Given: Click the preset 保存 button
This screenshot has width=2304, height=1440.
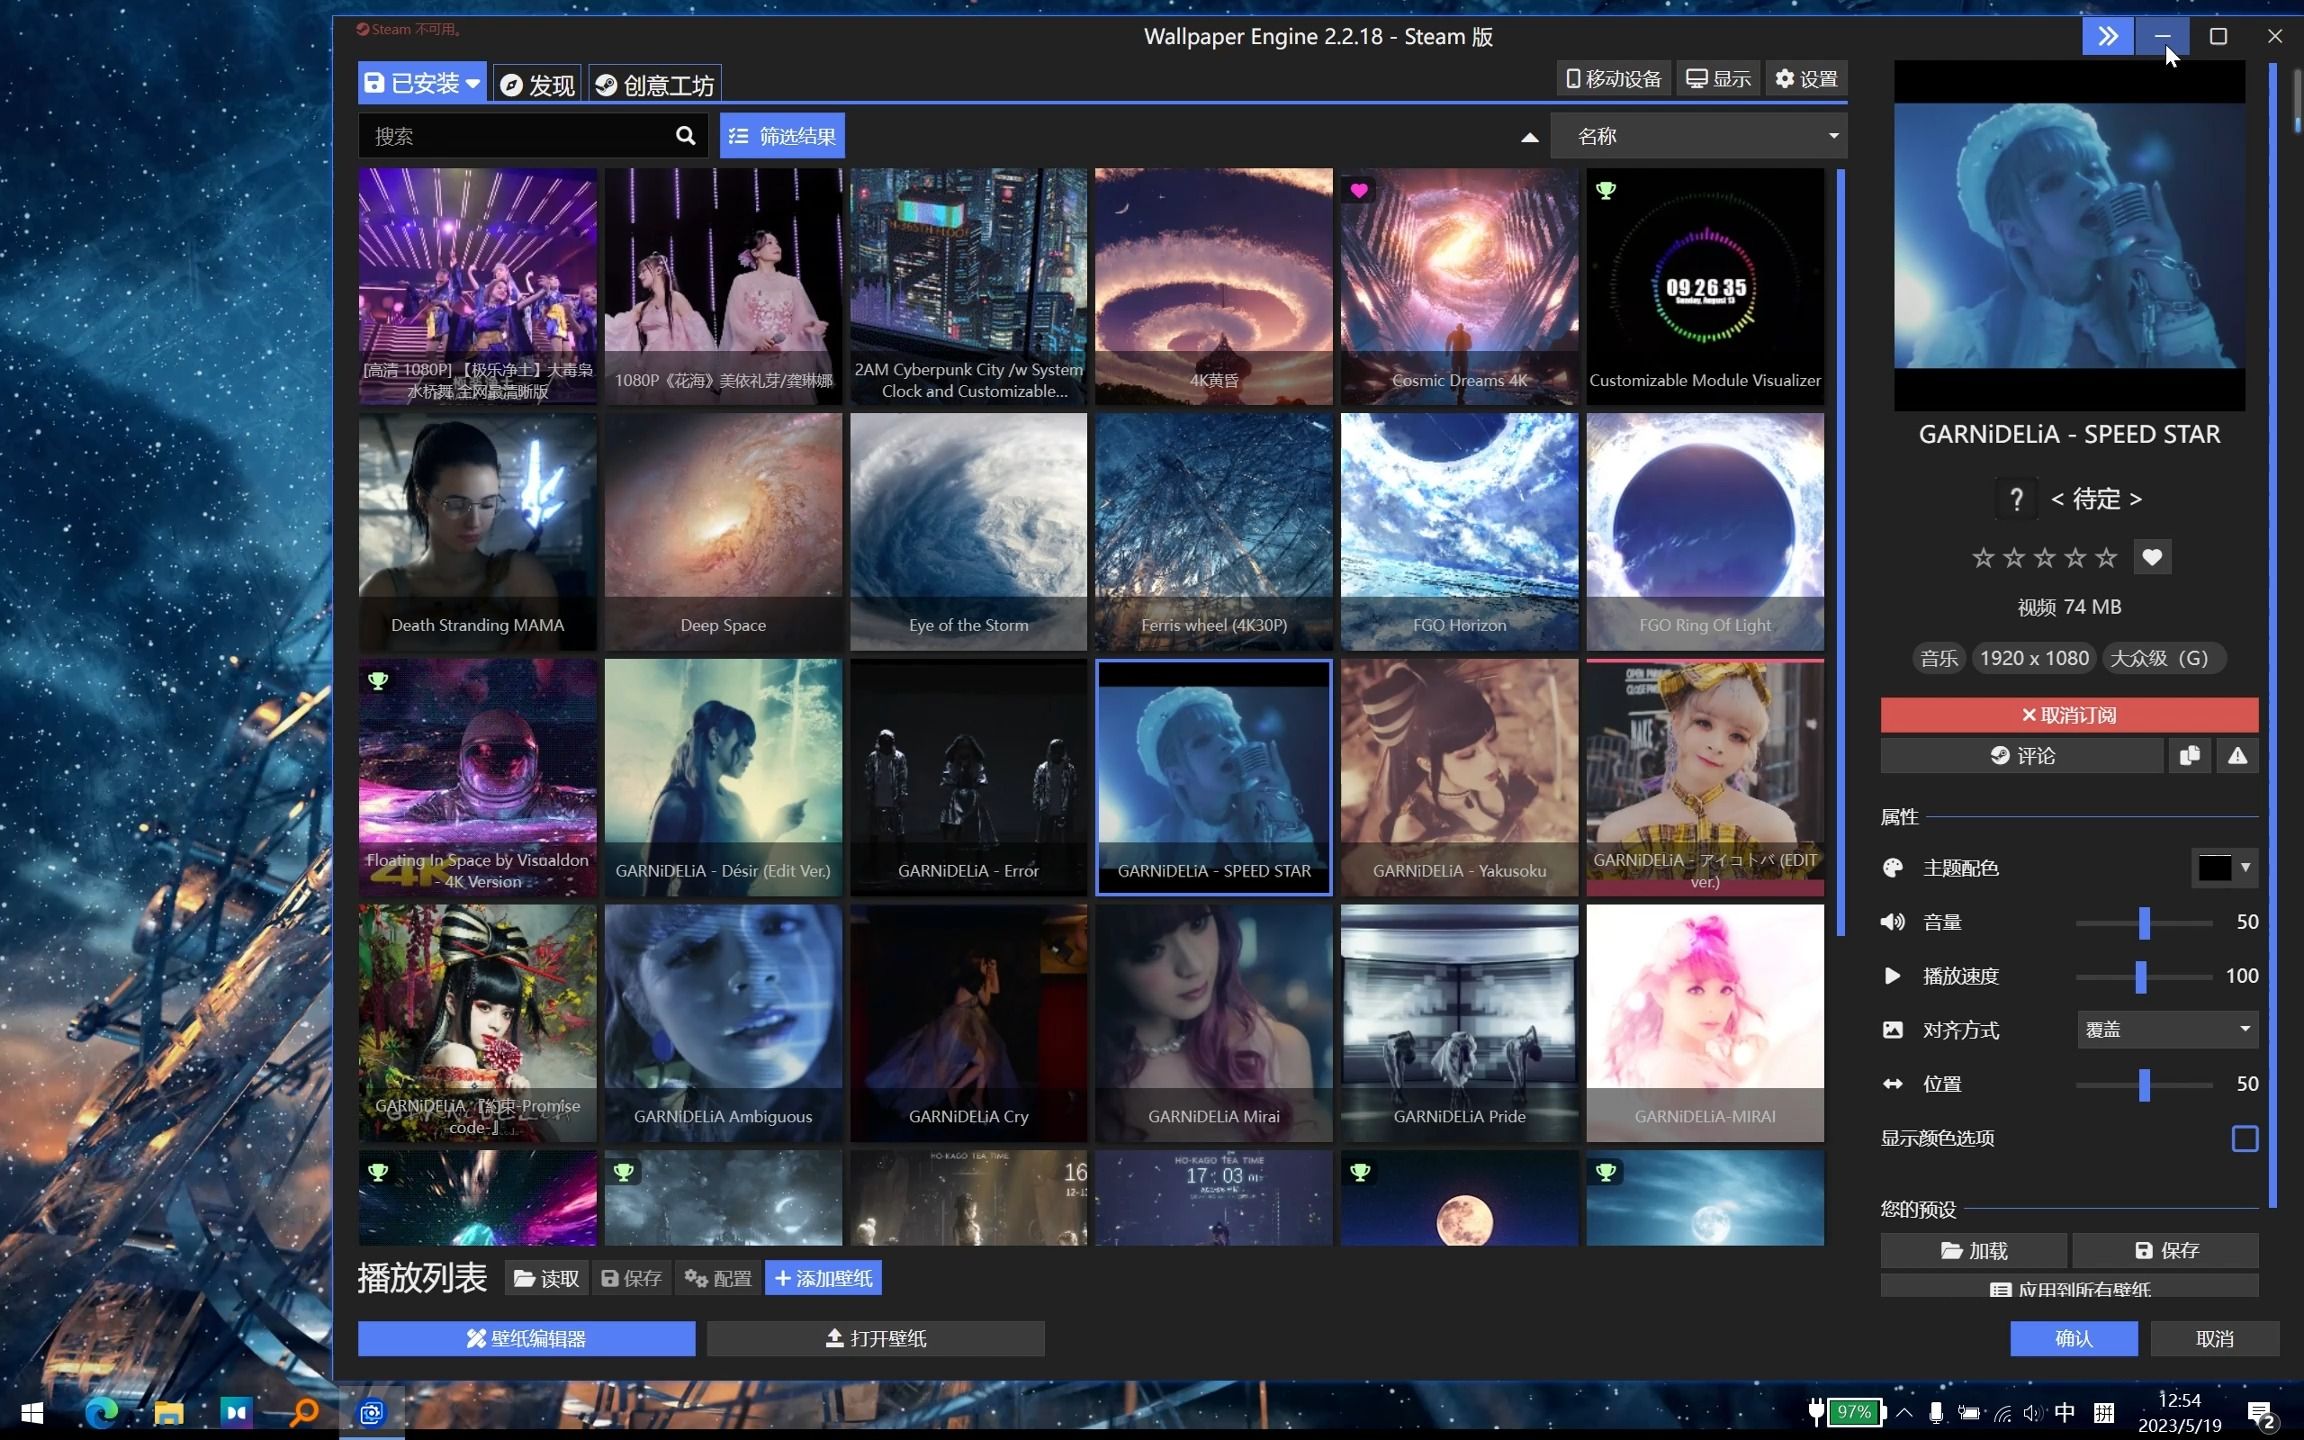Looking at the screenshot, I should coord(2166,1250).
